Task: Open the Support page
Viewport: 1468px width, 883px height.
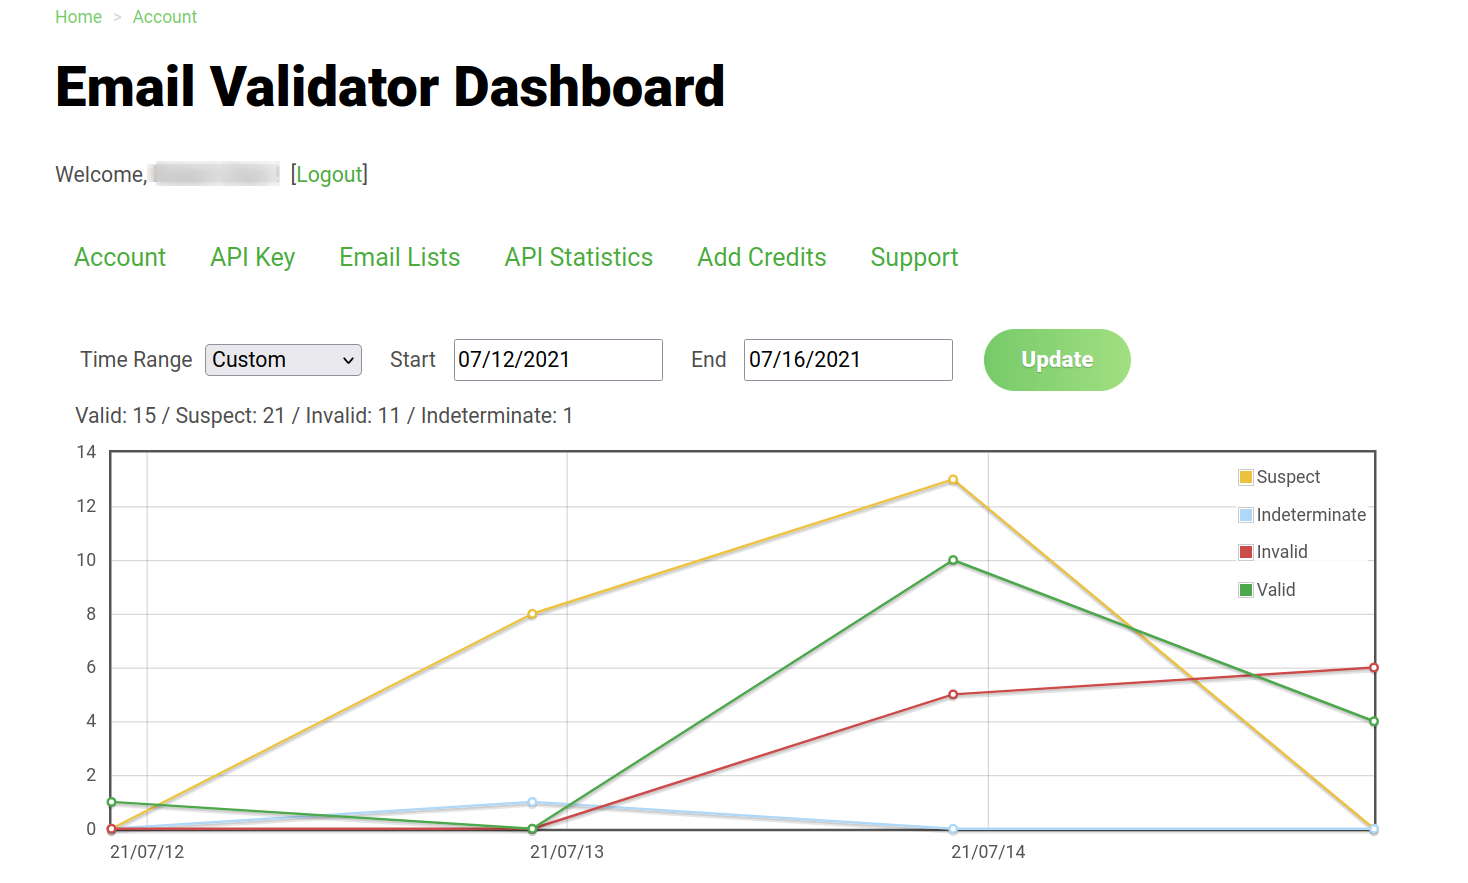Action: click(x=914, y=257)
